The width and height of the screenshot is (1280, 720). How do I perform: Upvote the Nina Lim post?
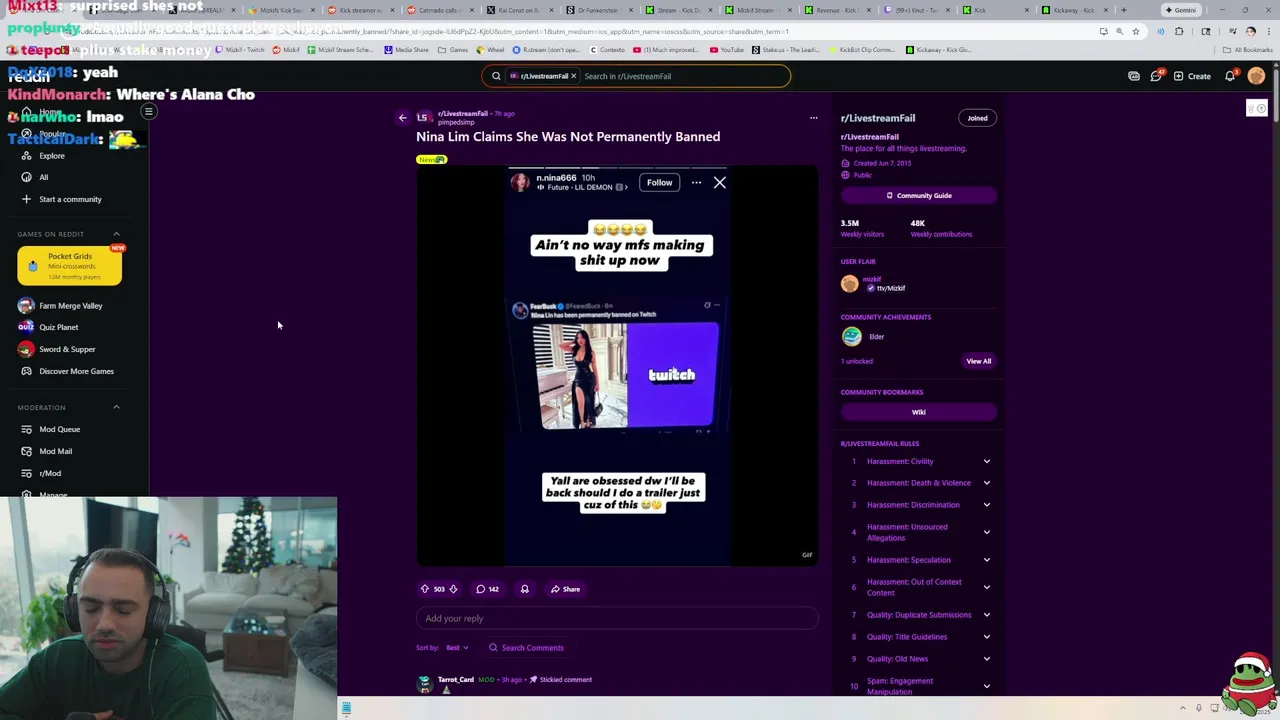[424, 589]
